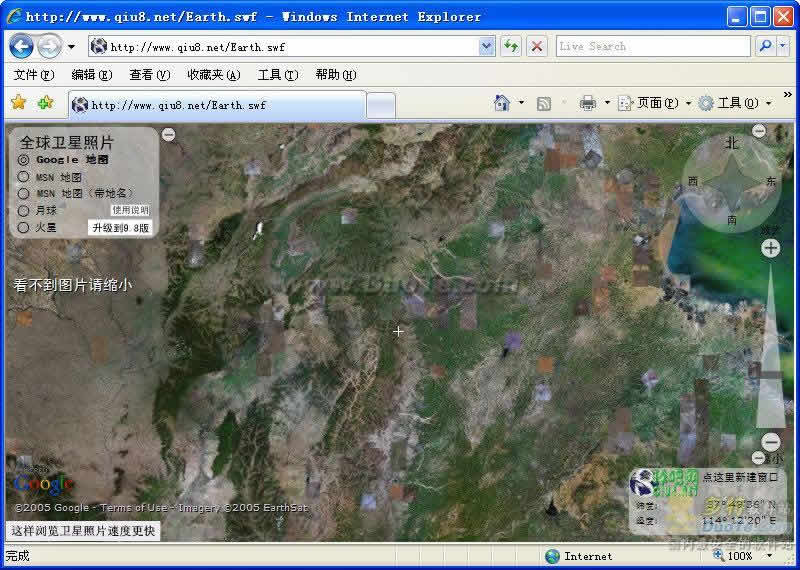Click 这样浏览卫星照片速度更快 link

click(83, 531)
